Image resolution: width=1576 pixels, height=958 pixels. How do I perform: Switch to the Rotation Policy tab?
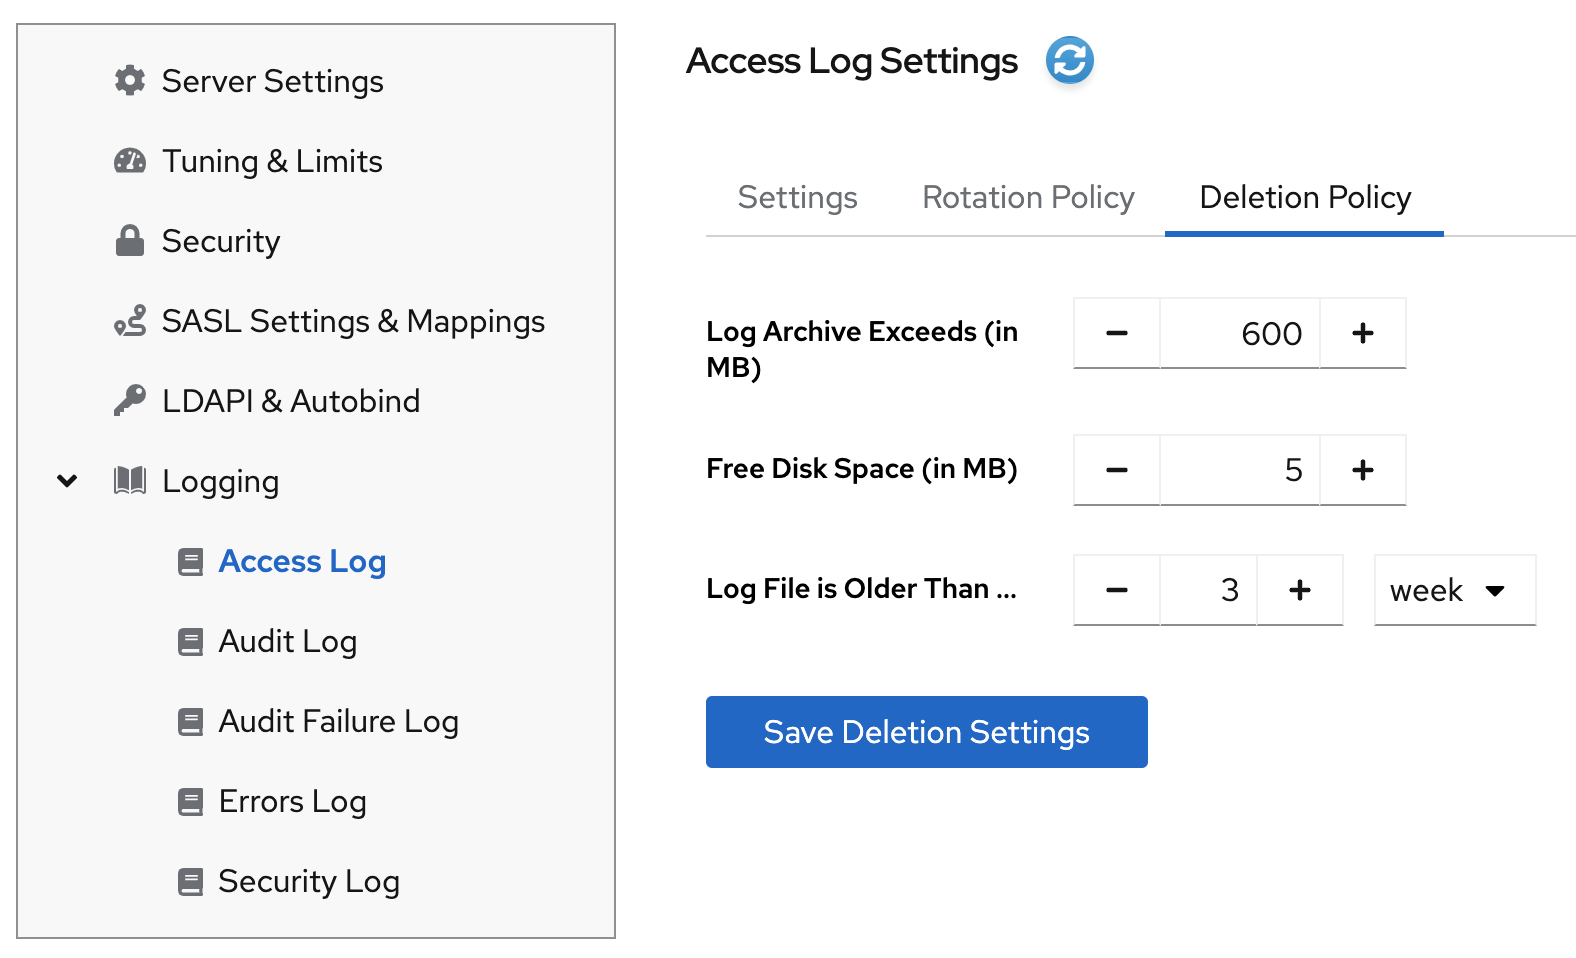[1028, 198]
